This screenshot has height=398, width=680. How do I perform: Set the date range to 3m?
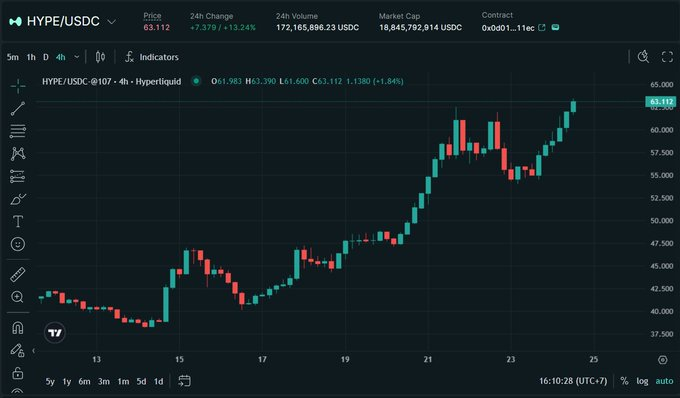(104, 382)
